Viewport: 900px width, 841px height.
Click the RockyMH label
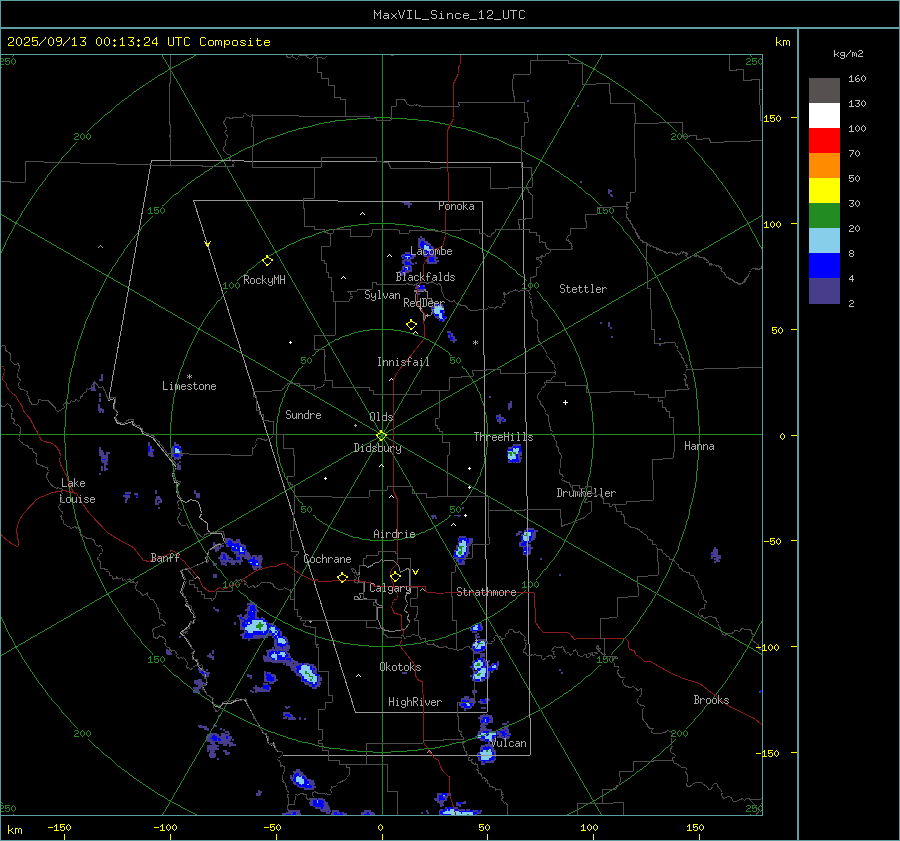point(264,280)
